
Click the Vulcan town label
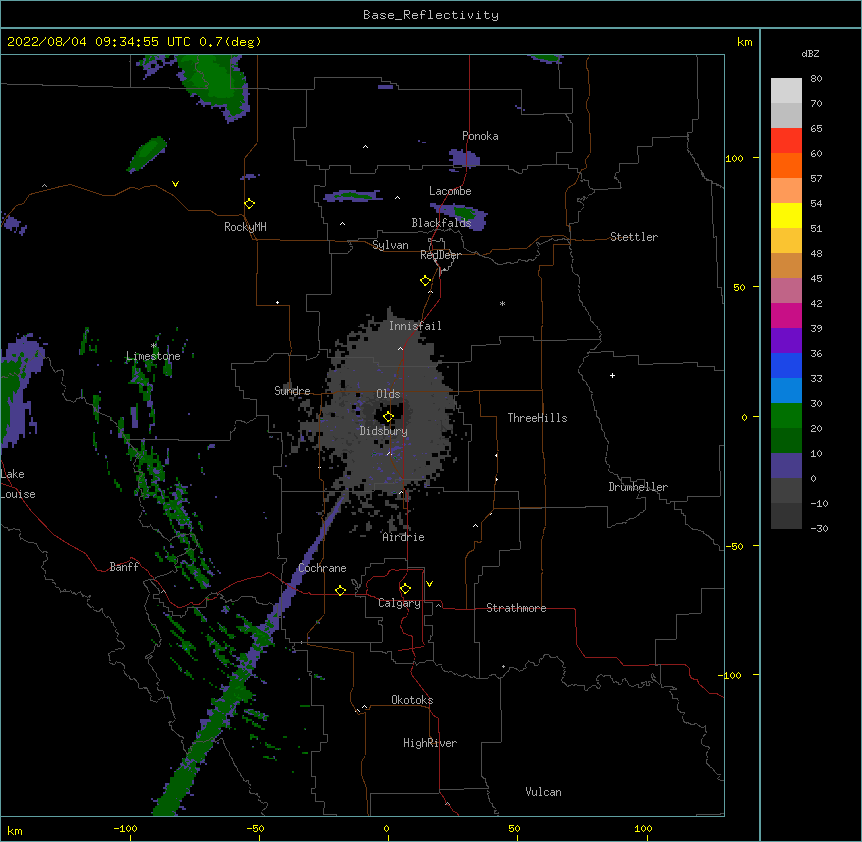point(543,792)
